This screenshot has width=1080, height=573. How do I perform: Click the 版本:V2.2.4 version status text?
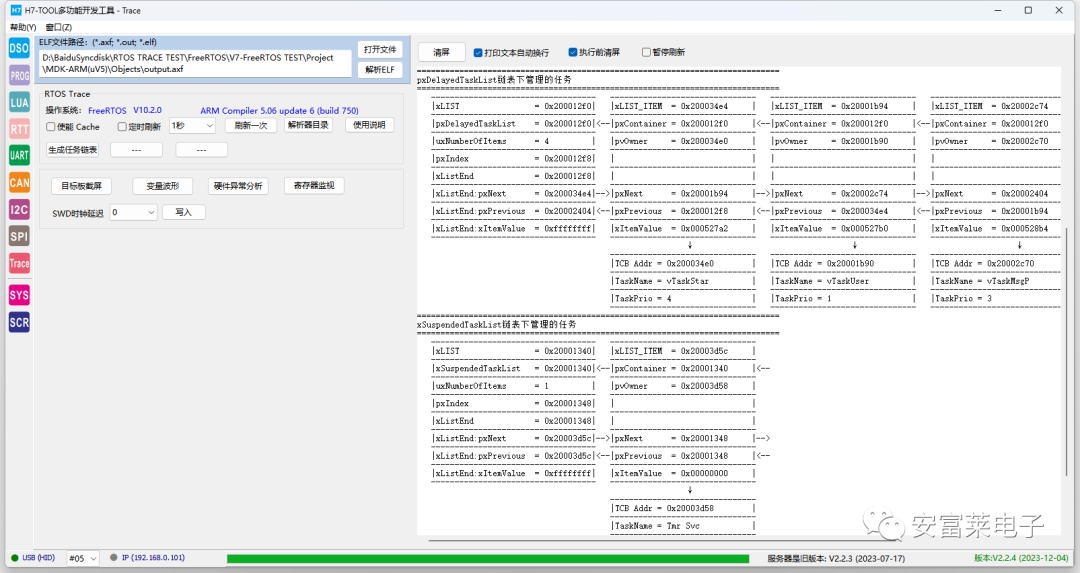(1021, 558)
